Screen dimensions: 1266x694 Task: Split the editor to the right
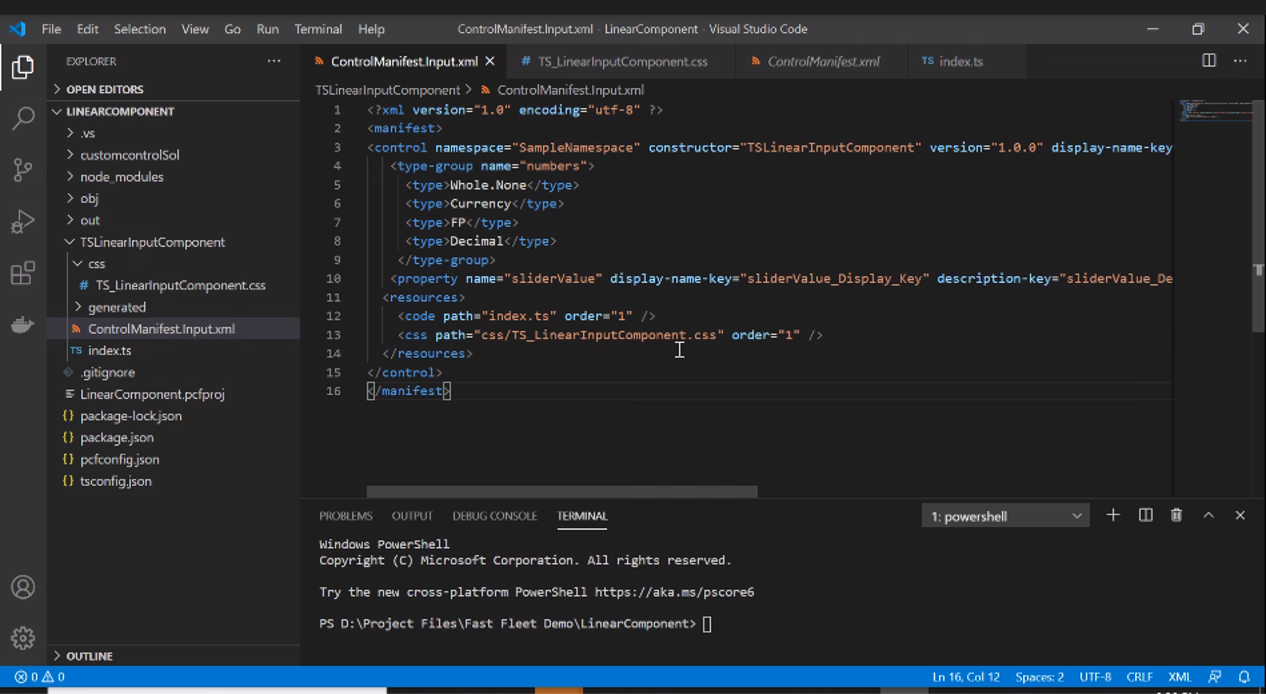click(x=1209, y=61)
